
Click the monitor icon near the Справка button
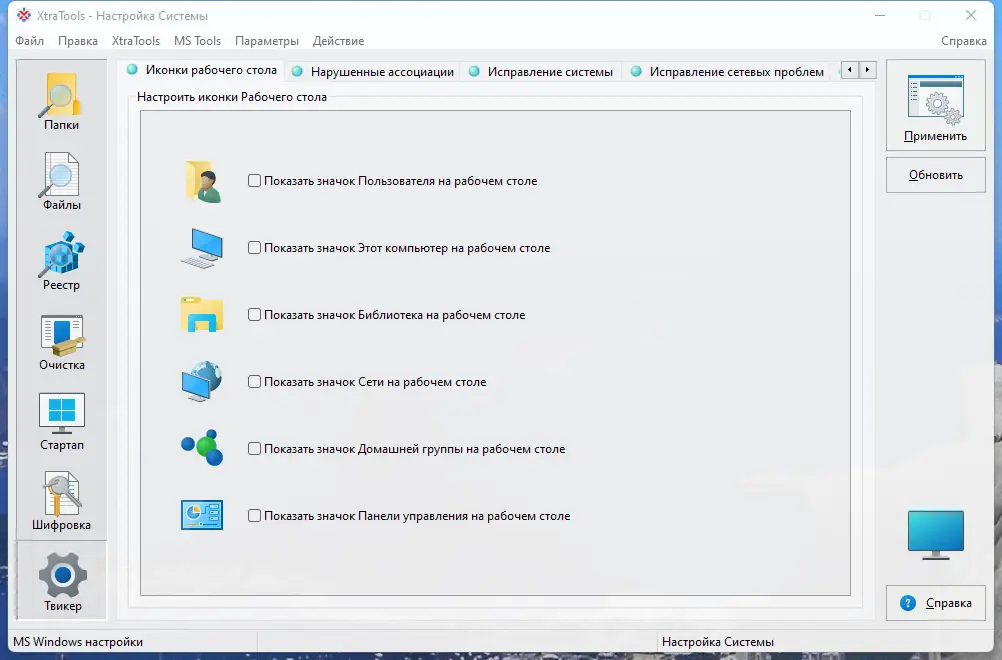(934, 533)
